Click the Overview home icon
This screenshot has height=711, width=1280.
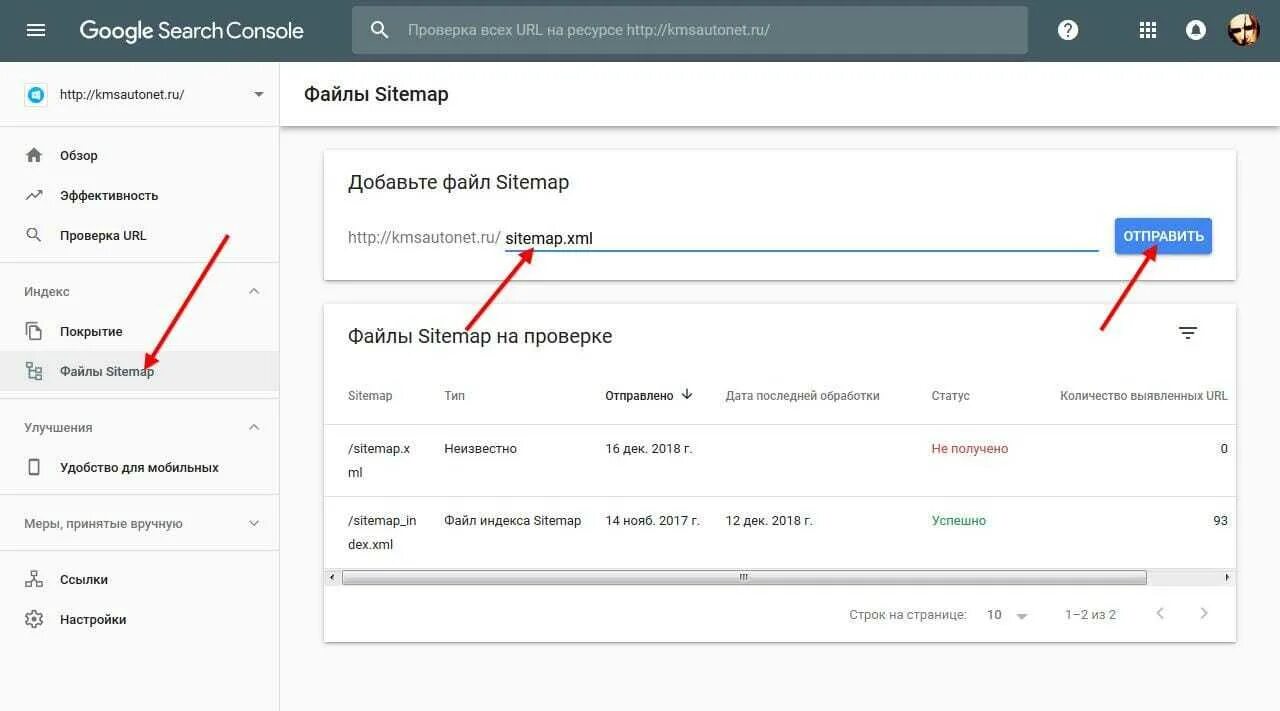[34, 155]
